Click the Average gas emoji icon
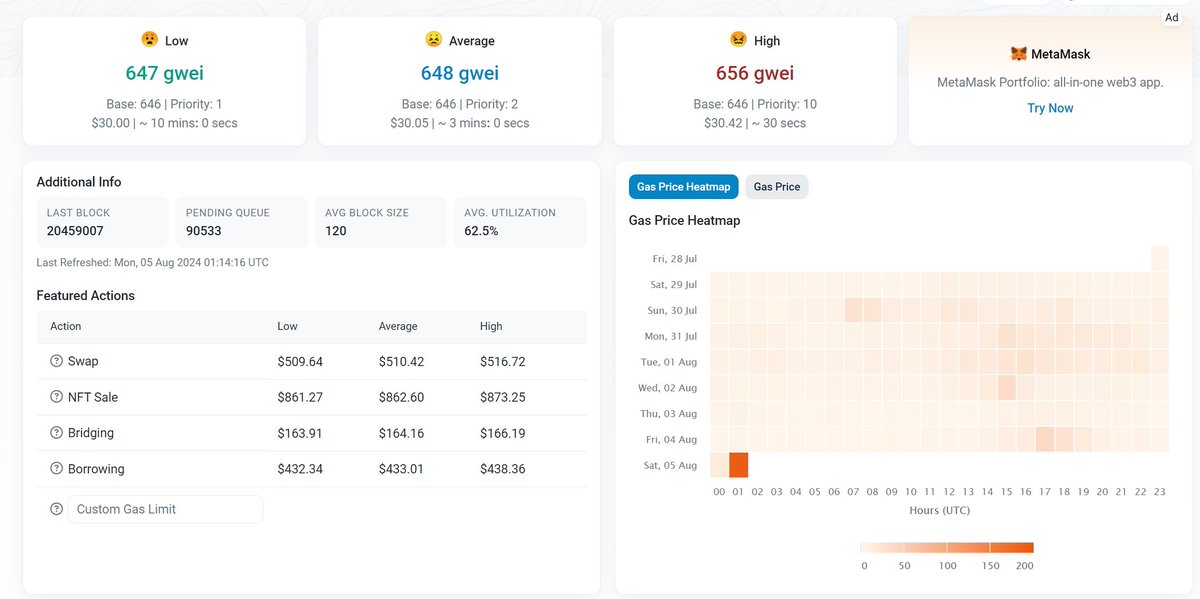 pos(433,40)
